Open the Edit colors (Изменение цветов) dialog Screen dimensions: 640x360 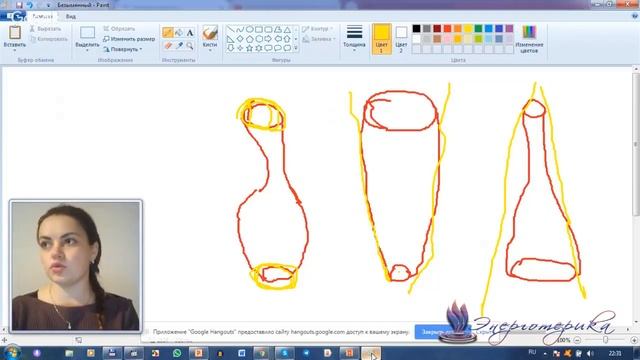529,38
